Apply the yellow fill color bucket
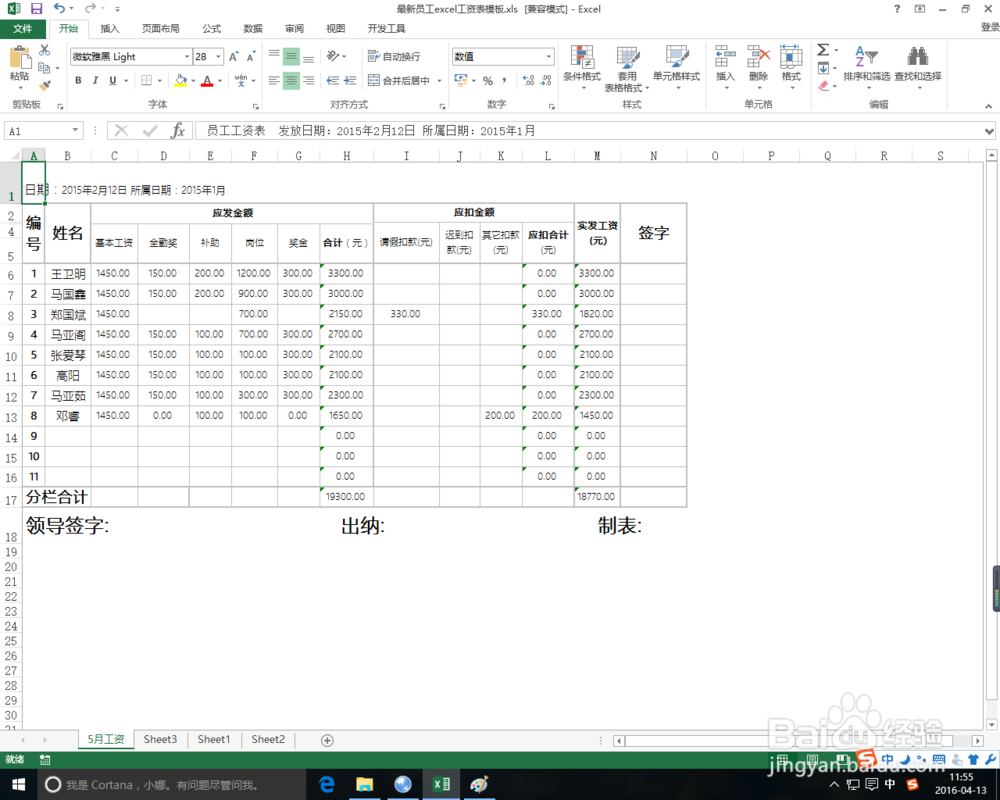The width and height of the screenshot is (1000, 800). (180, 80)
